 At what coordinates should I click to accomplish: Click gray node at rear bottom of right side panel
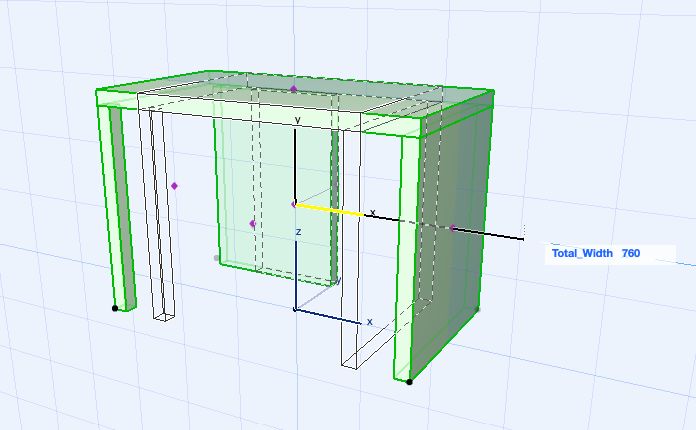click(x=478, y=309)
